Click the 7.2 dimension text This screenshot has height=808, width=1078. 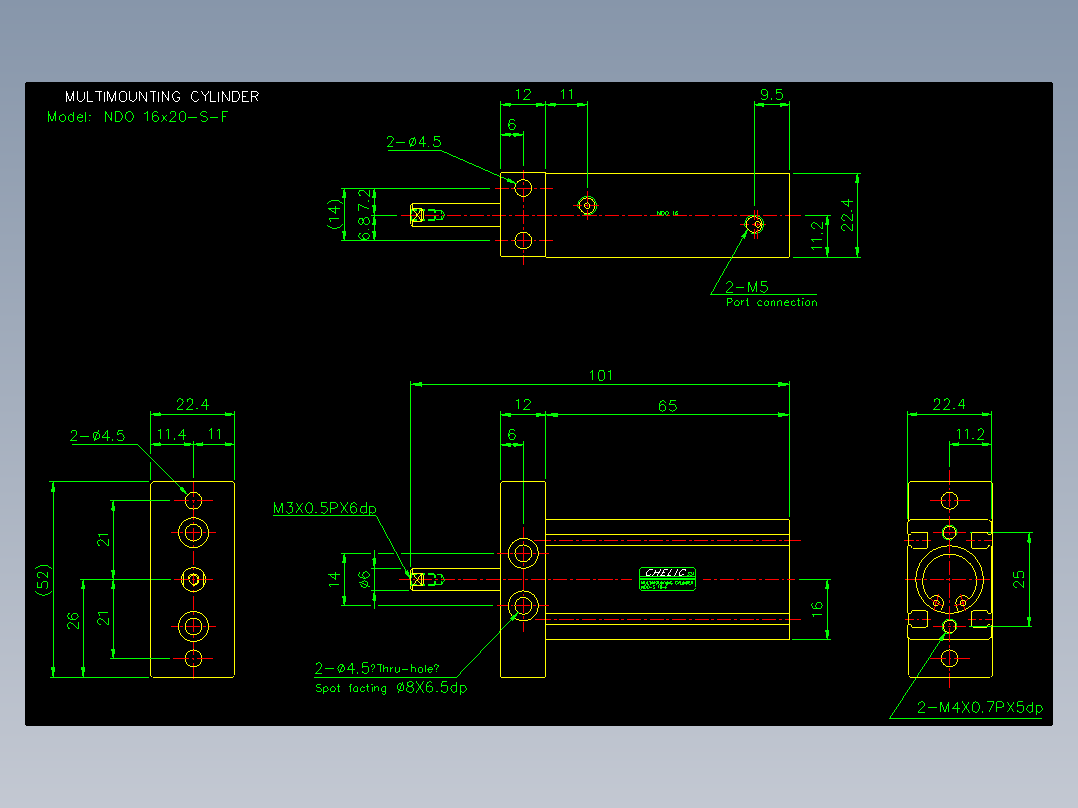(x=364, y=200)
